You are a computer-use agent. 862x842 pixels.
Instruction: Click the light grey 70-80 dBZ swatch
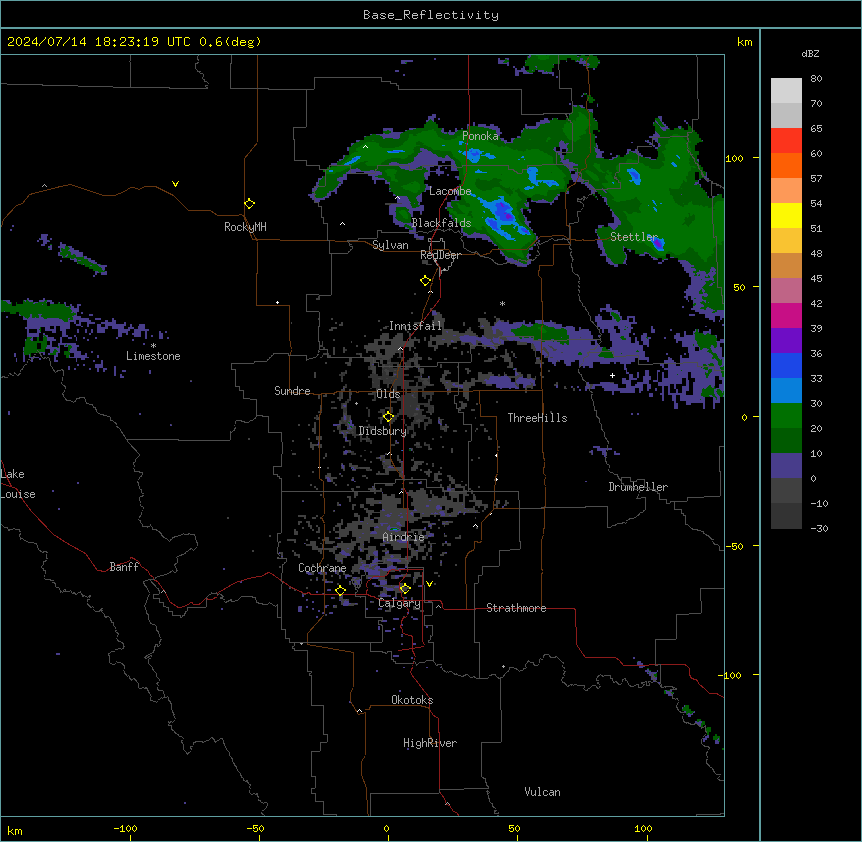coord(786,91)
